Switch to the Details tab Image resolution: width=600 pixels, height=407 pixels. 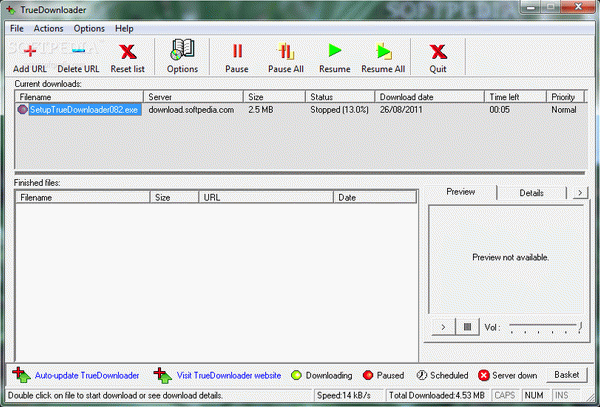tap(531, 193)
